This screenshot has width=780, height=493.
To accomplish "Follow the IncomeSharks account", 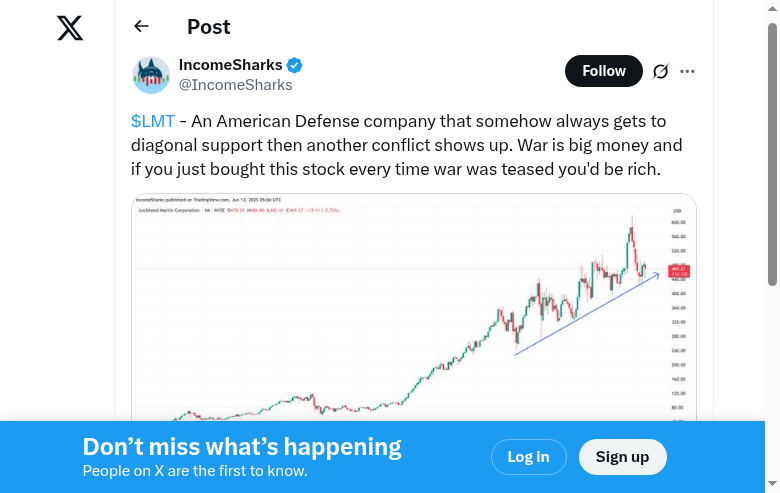I will pos(603,71).
